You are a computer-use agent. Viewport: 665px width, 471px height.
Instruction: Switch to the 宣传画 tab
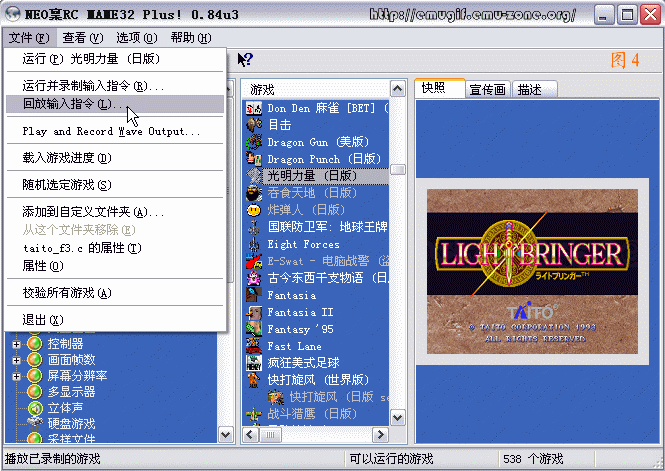click(x=488, y=90)
